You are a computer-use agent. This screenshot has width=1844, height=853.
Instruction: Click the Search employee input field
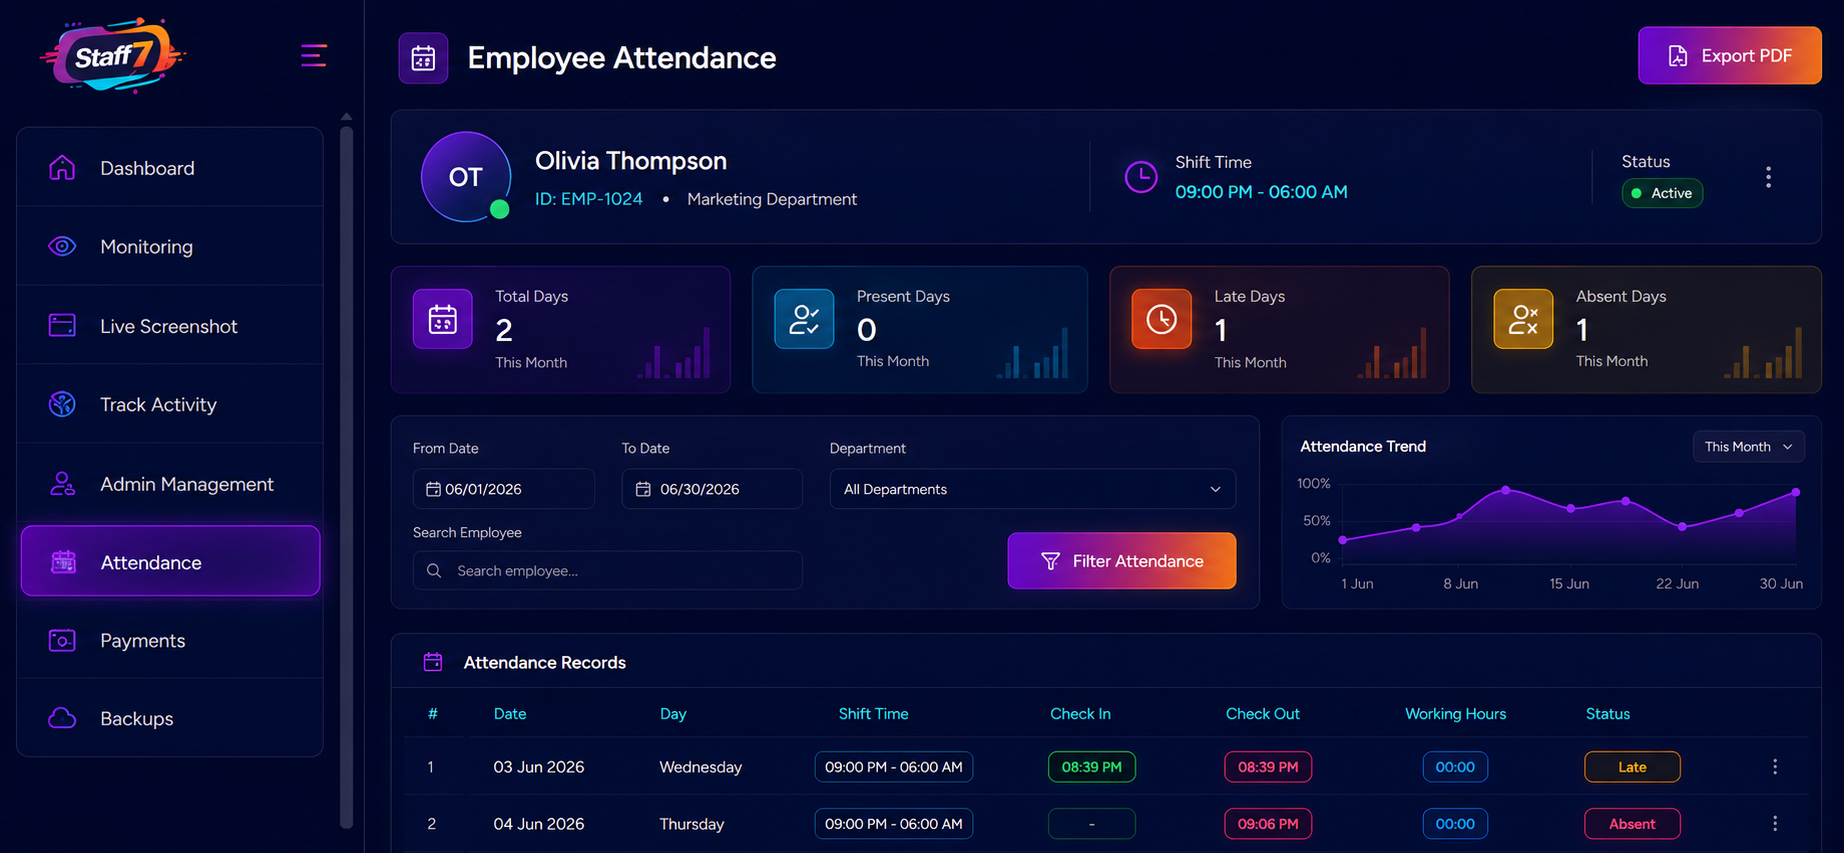click(x=607, y=570)
